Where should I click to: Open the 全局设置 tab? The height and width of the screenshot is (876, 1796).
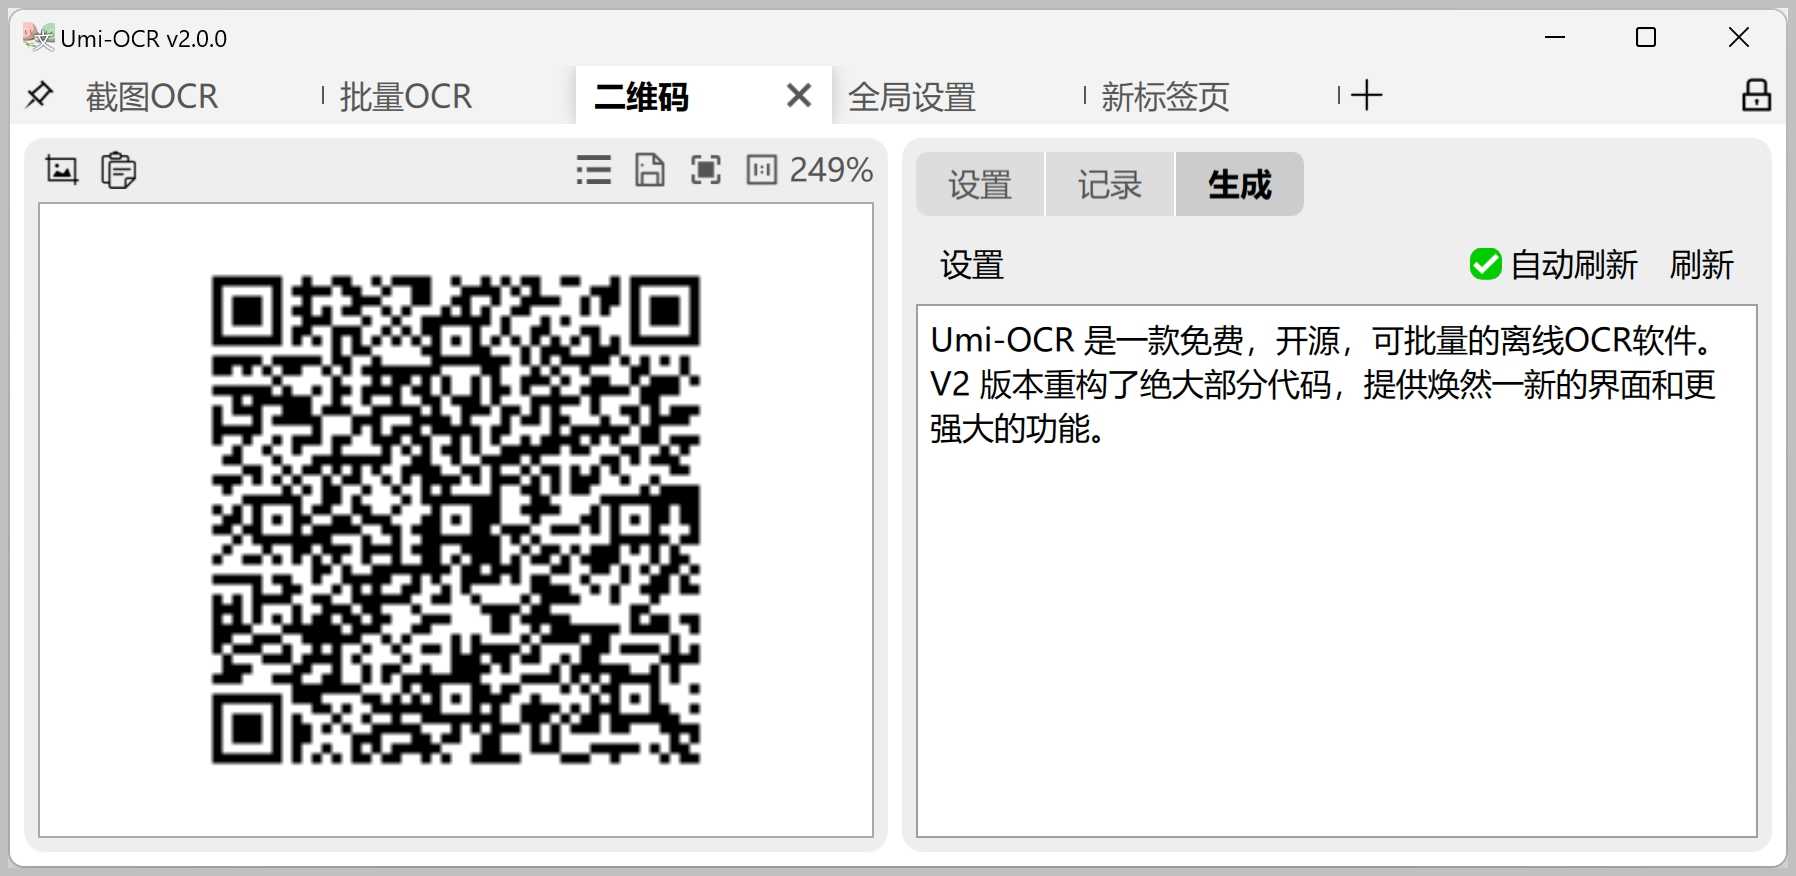912,97
